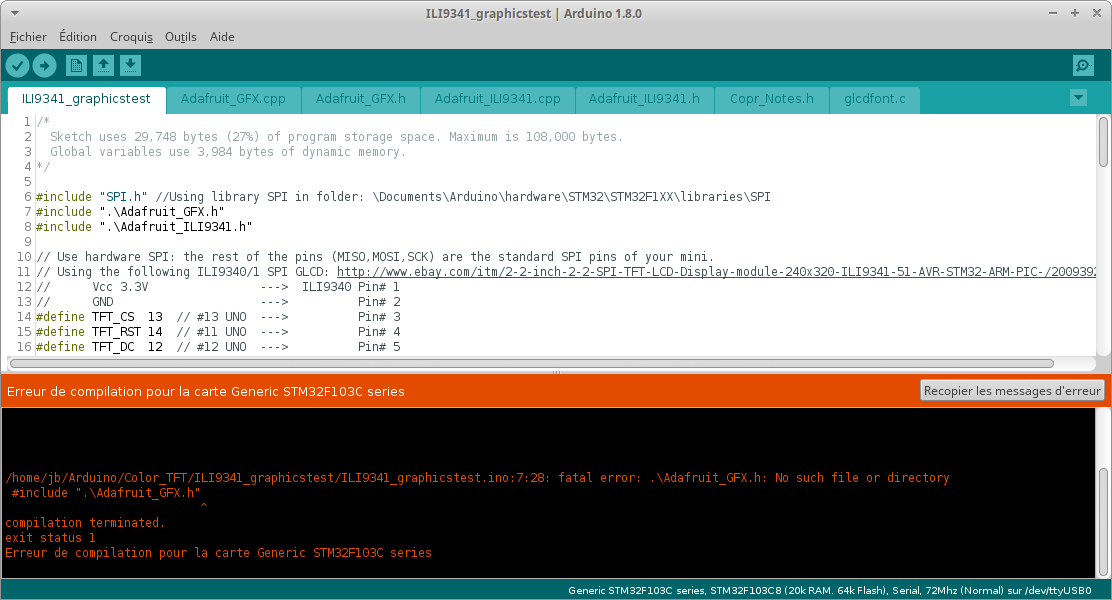Click the console vertical scrollbar

pos(1103,522)
